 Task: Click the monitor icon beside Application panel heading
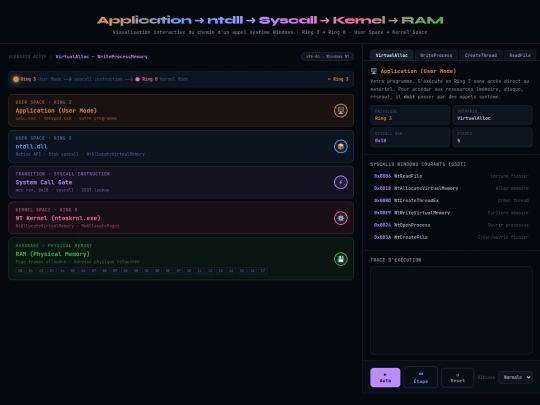(374, 71)
